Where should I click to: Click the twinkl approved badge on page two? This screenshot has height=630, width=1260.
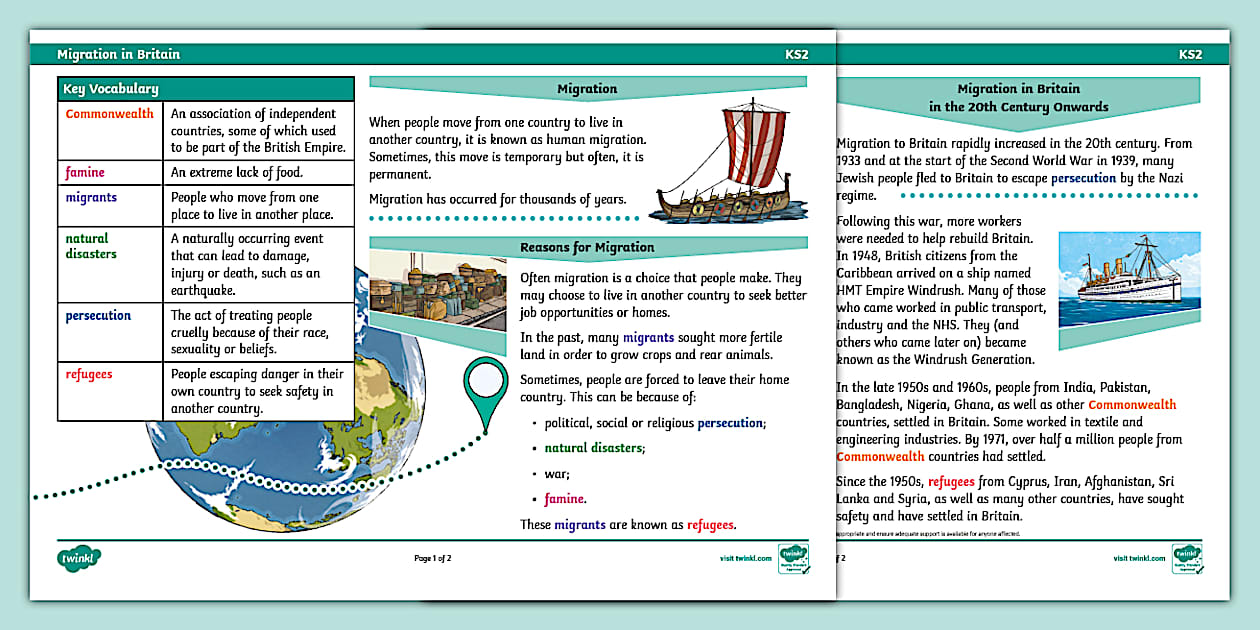pyautogui.click(x=1187, y=558)
